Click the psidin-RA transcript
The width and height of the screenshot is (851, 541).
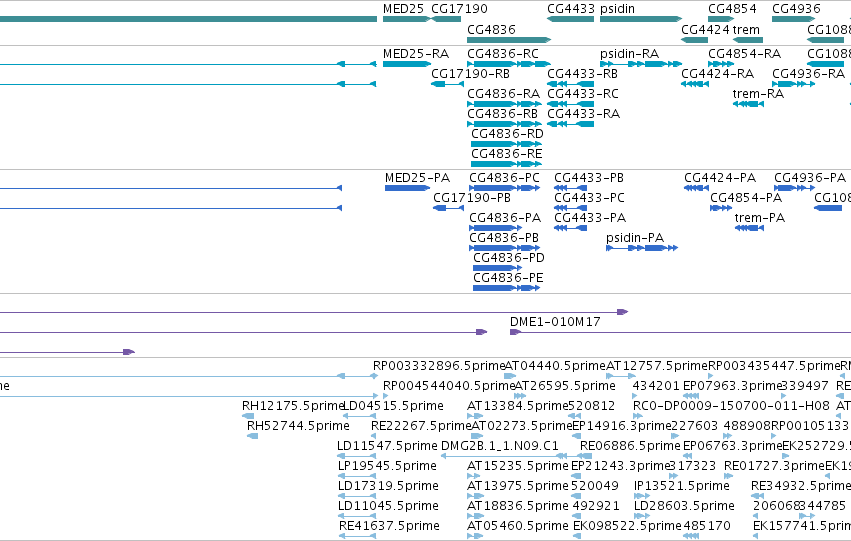(x=641, y=64)
